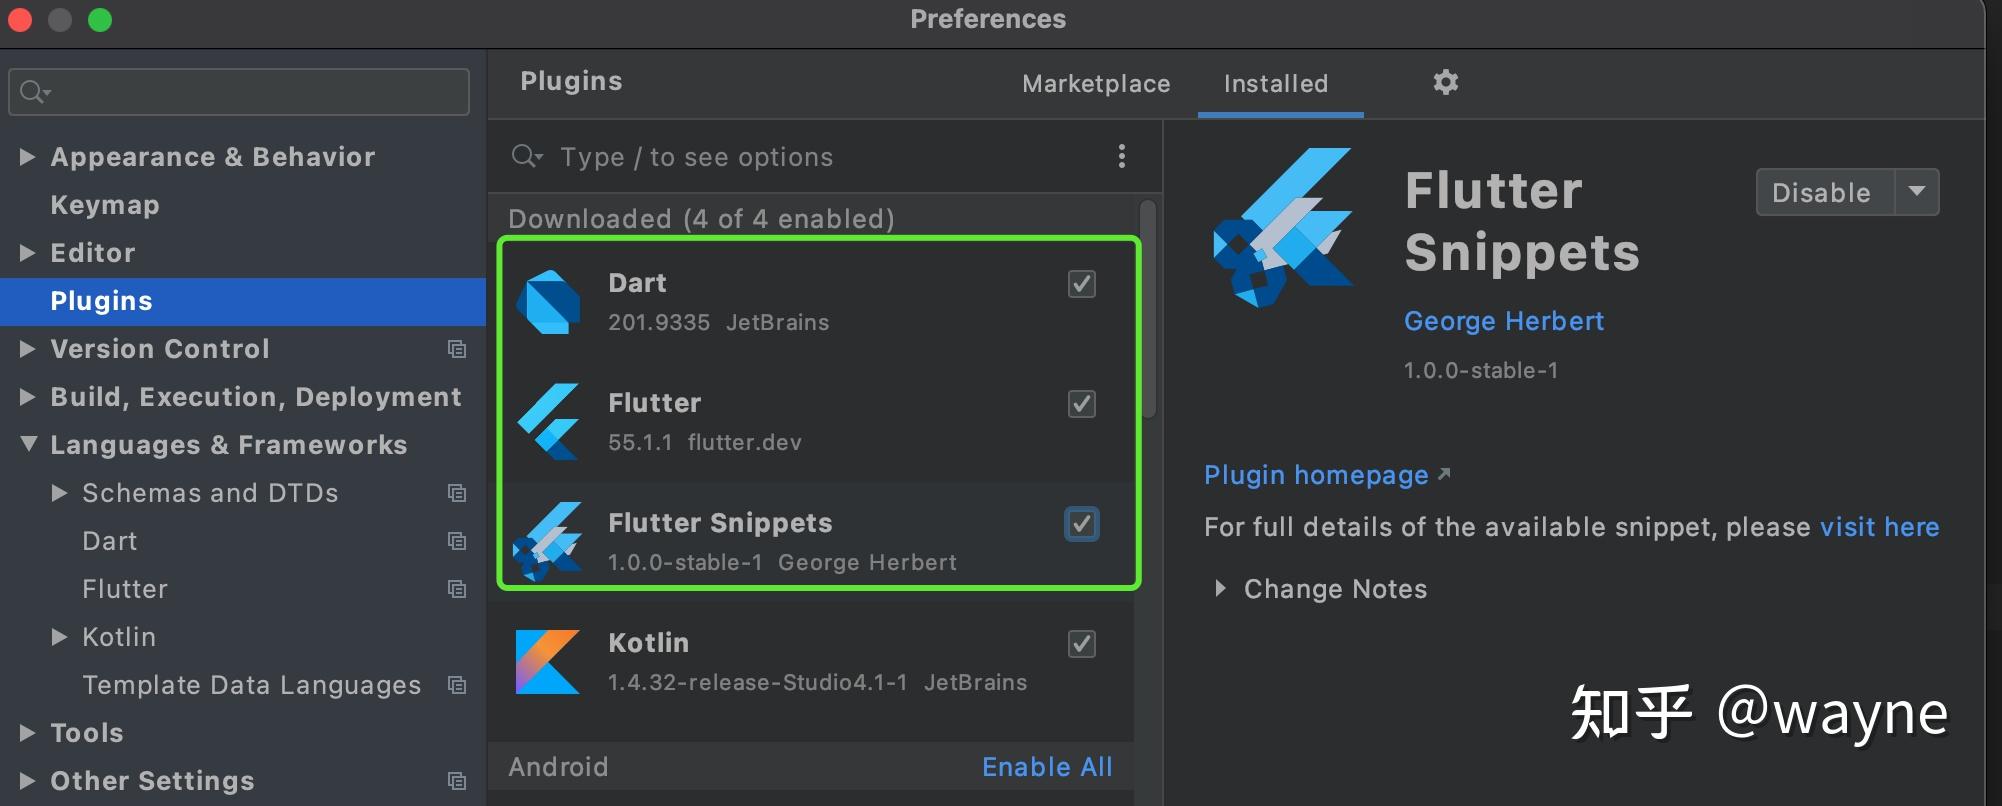Click the icon beside Template Data Languages
The height and width of the screenshot is (806, 2002).
click(457, 685)
